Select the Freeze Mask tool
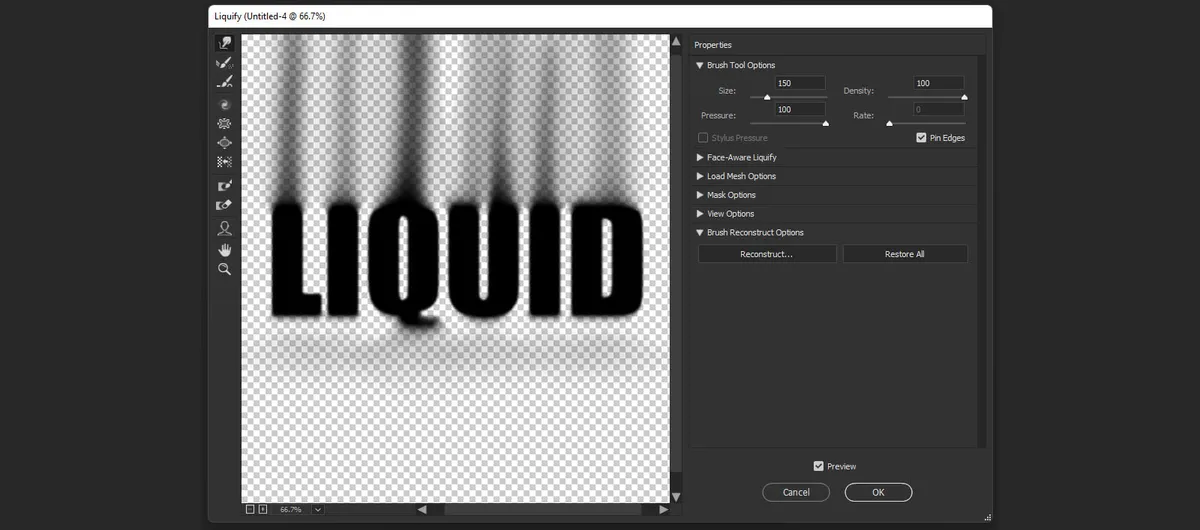1200x530 pixels. [x=224, y=186]
